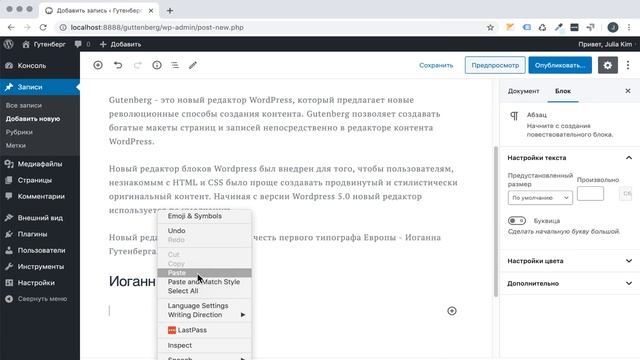Reload the page in browser
This screenshot has width=640, height=360.
point(43,27)
